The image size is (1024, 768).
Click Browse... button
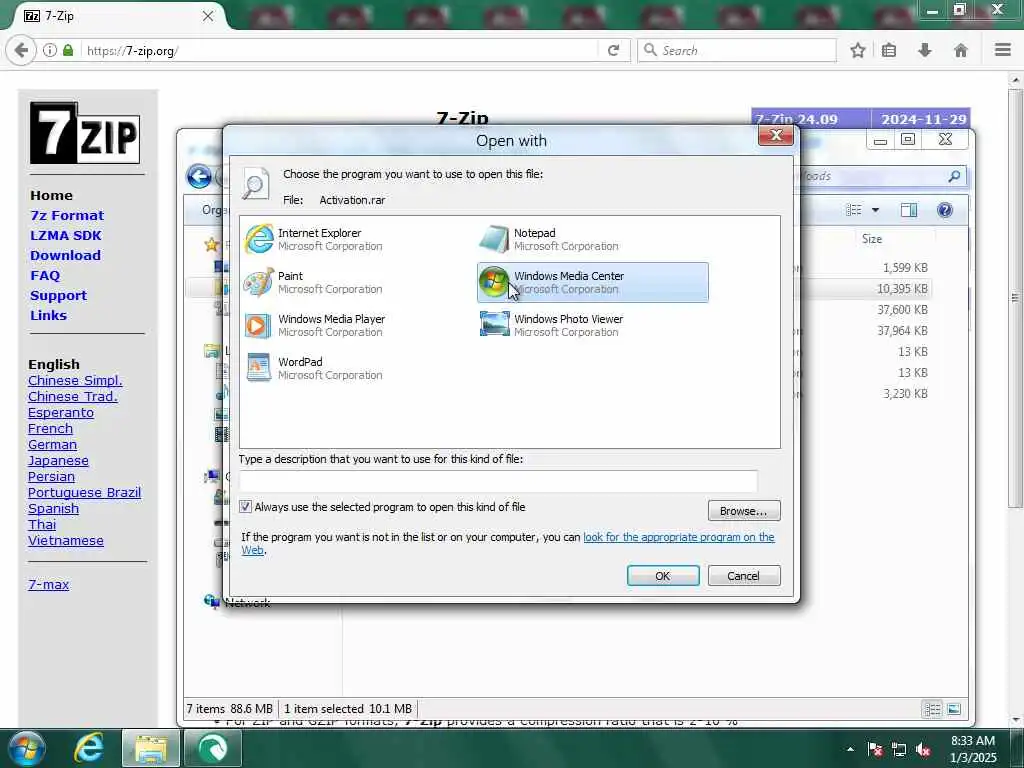[x=744, y=511]
